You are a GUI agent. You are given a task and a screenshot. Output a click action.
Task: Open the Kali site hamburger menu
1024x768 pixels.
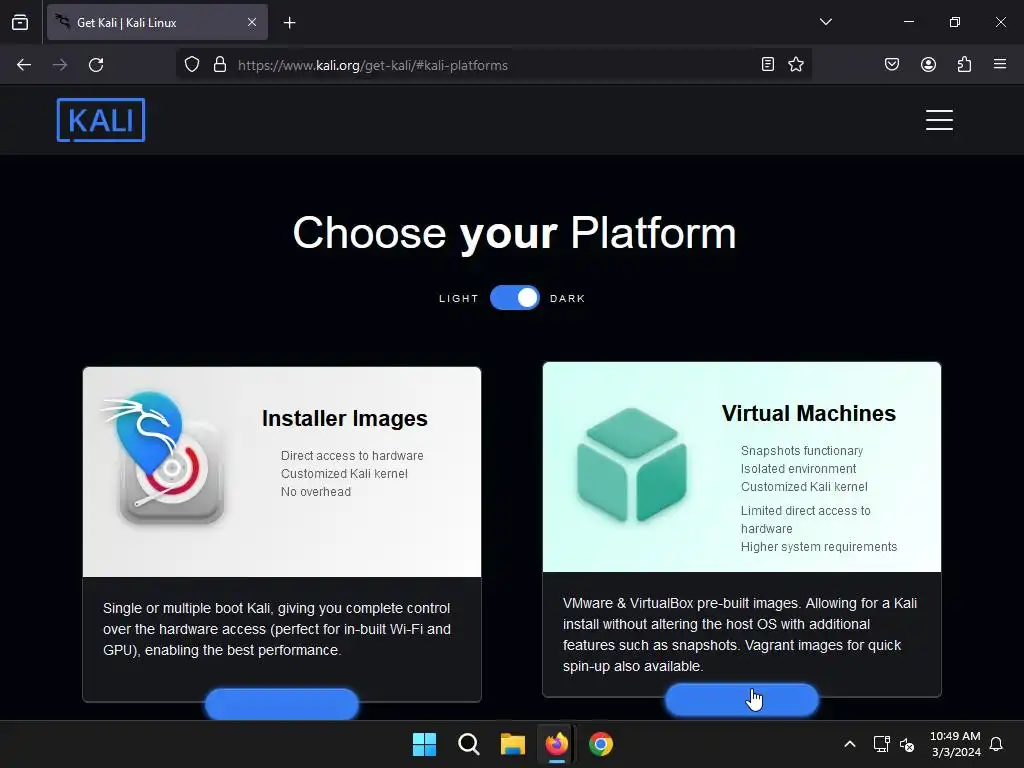[939, 120]
